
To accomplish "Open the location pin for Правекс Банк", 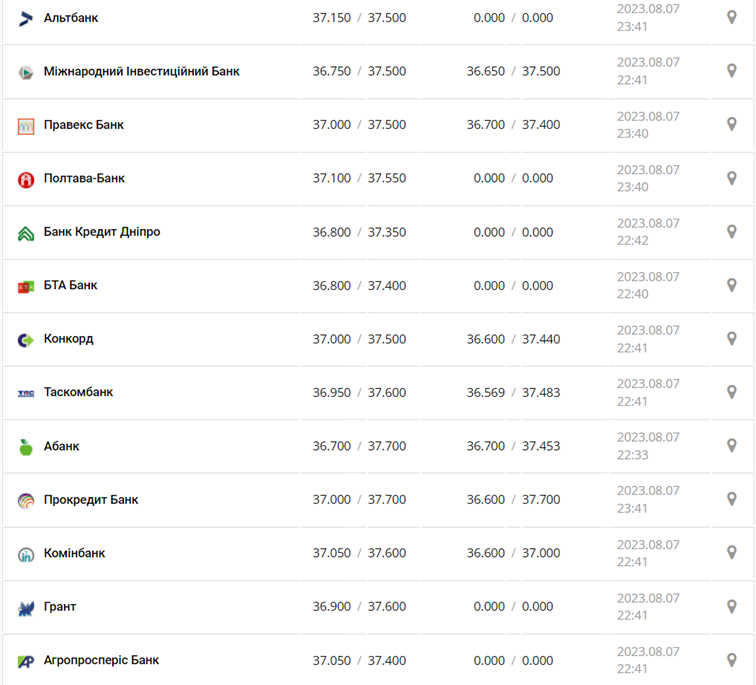I will pos(732,124).
